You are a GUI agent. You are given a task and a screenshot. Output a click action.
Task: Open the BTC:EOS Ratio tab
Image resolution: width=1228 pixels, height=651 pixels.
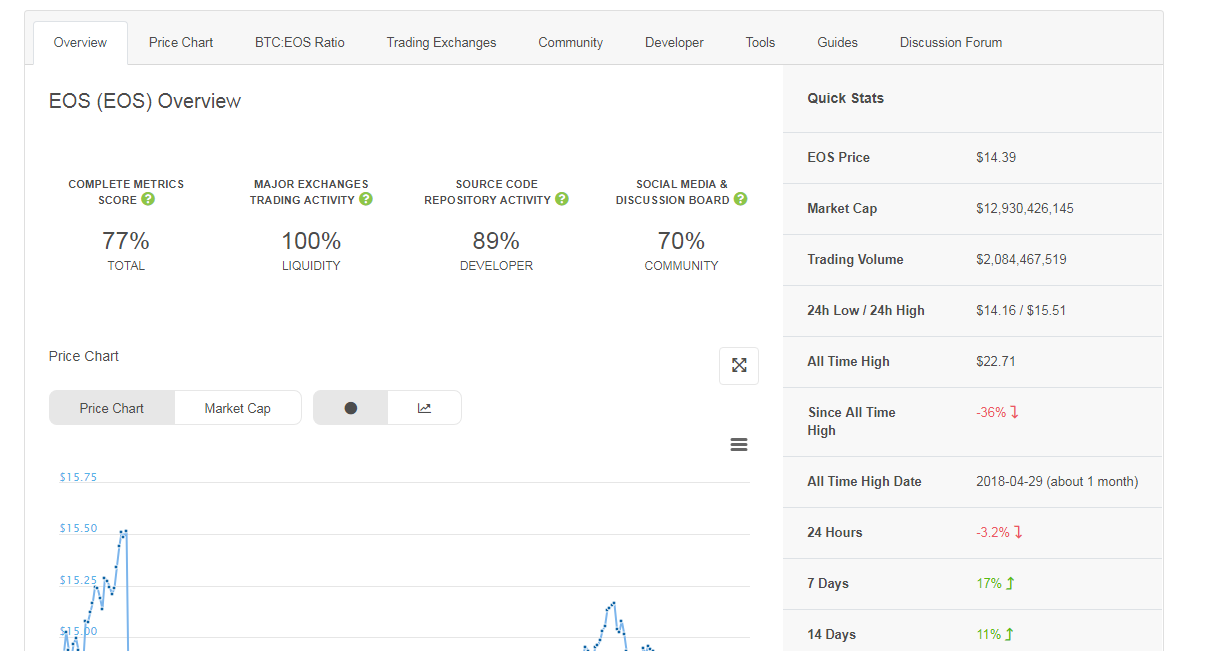(x=300, y=43)
